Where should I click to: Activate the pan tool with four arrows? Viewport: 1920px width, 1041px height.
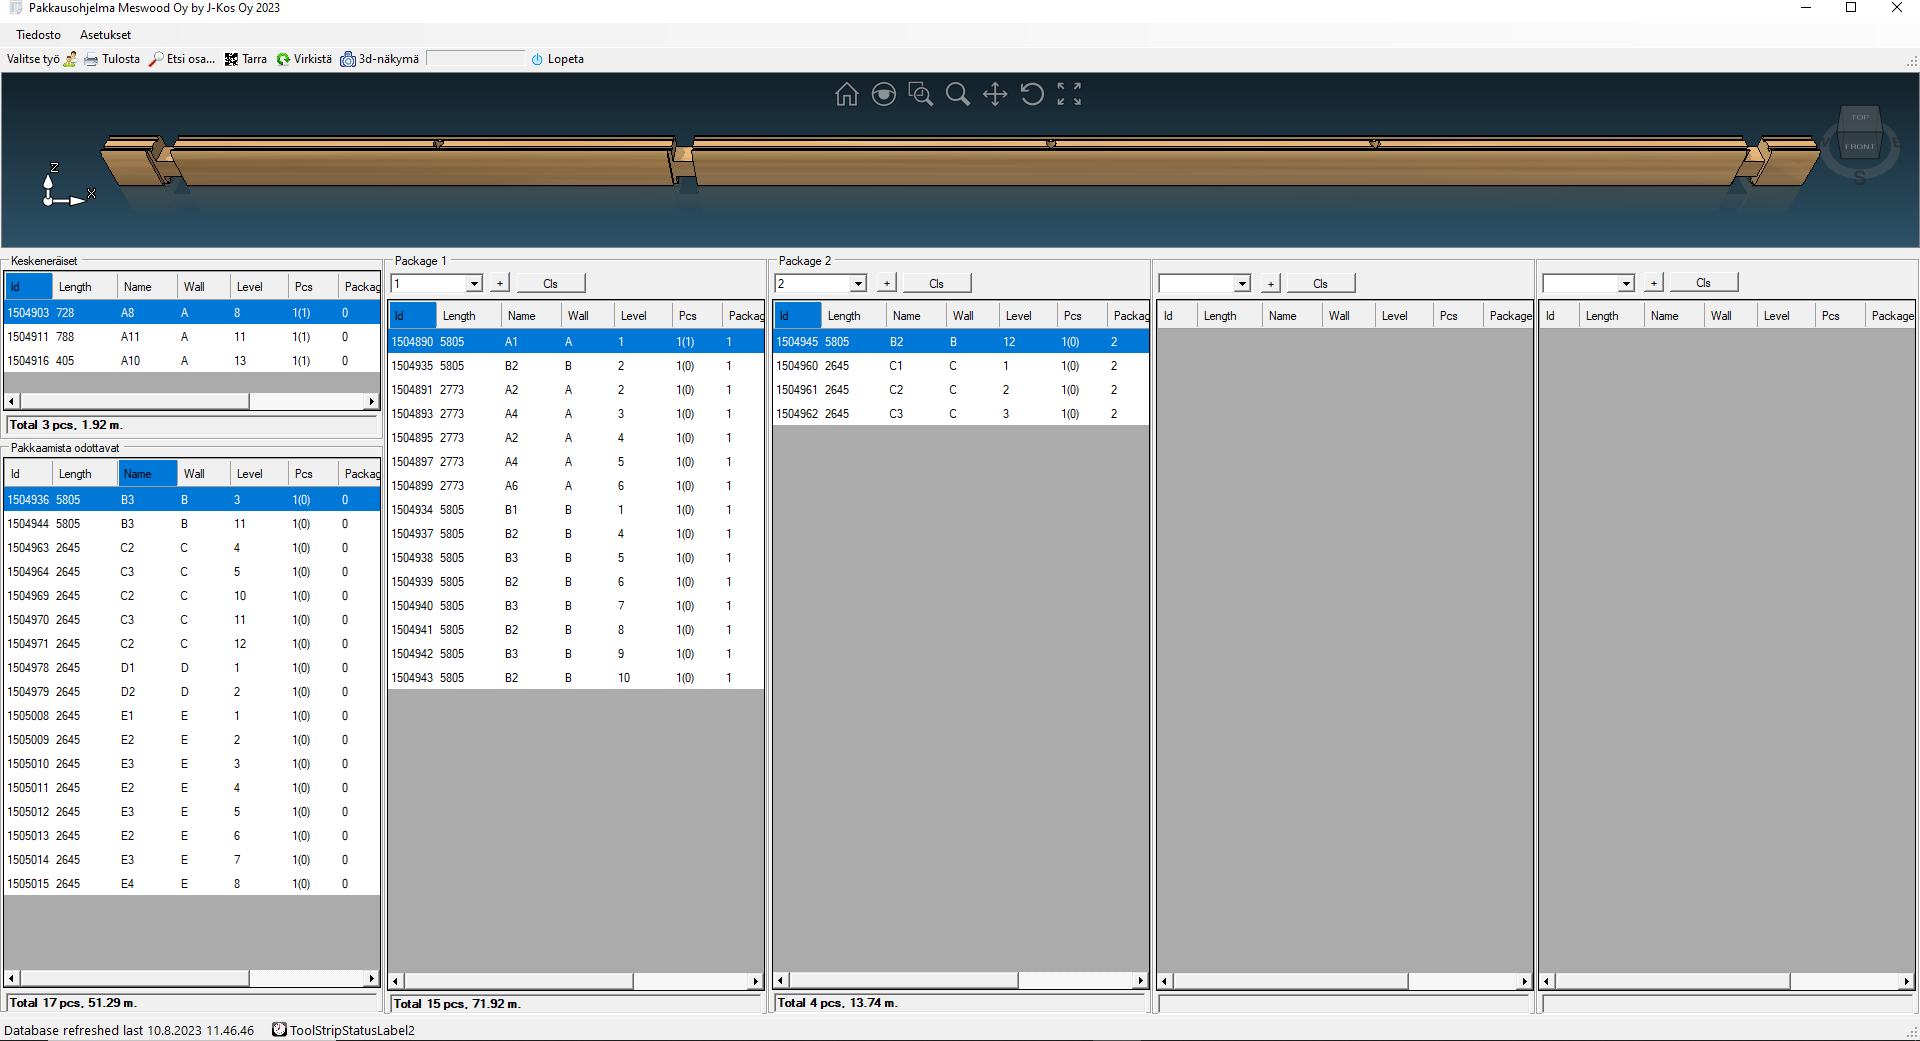point(994,94)
